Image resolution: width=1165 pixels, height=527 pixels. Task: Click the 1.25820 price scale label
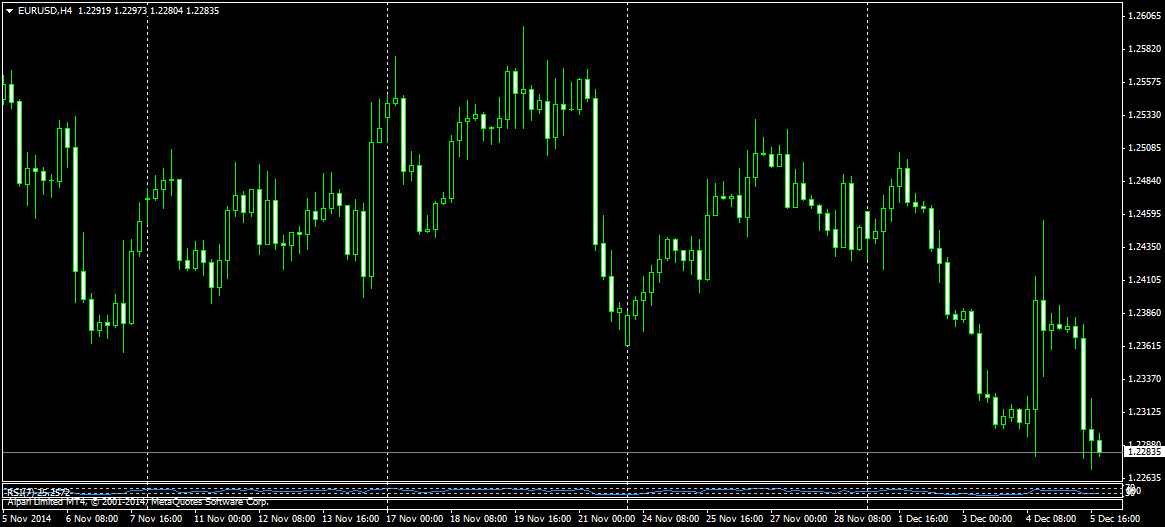1144,49
